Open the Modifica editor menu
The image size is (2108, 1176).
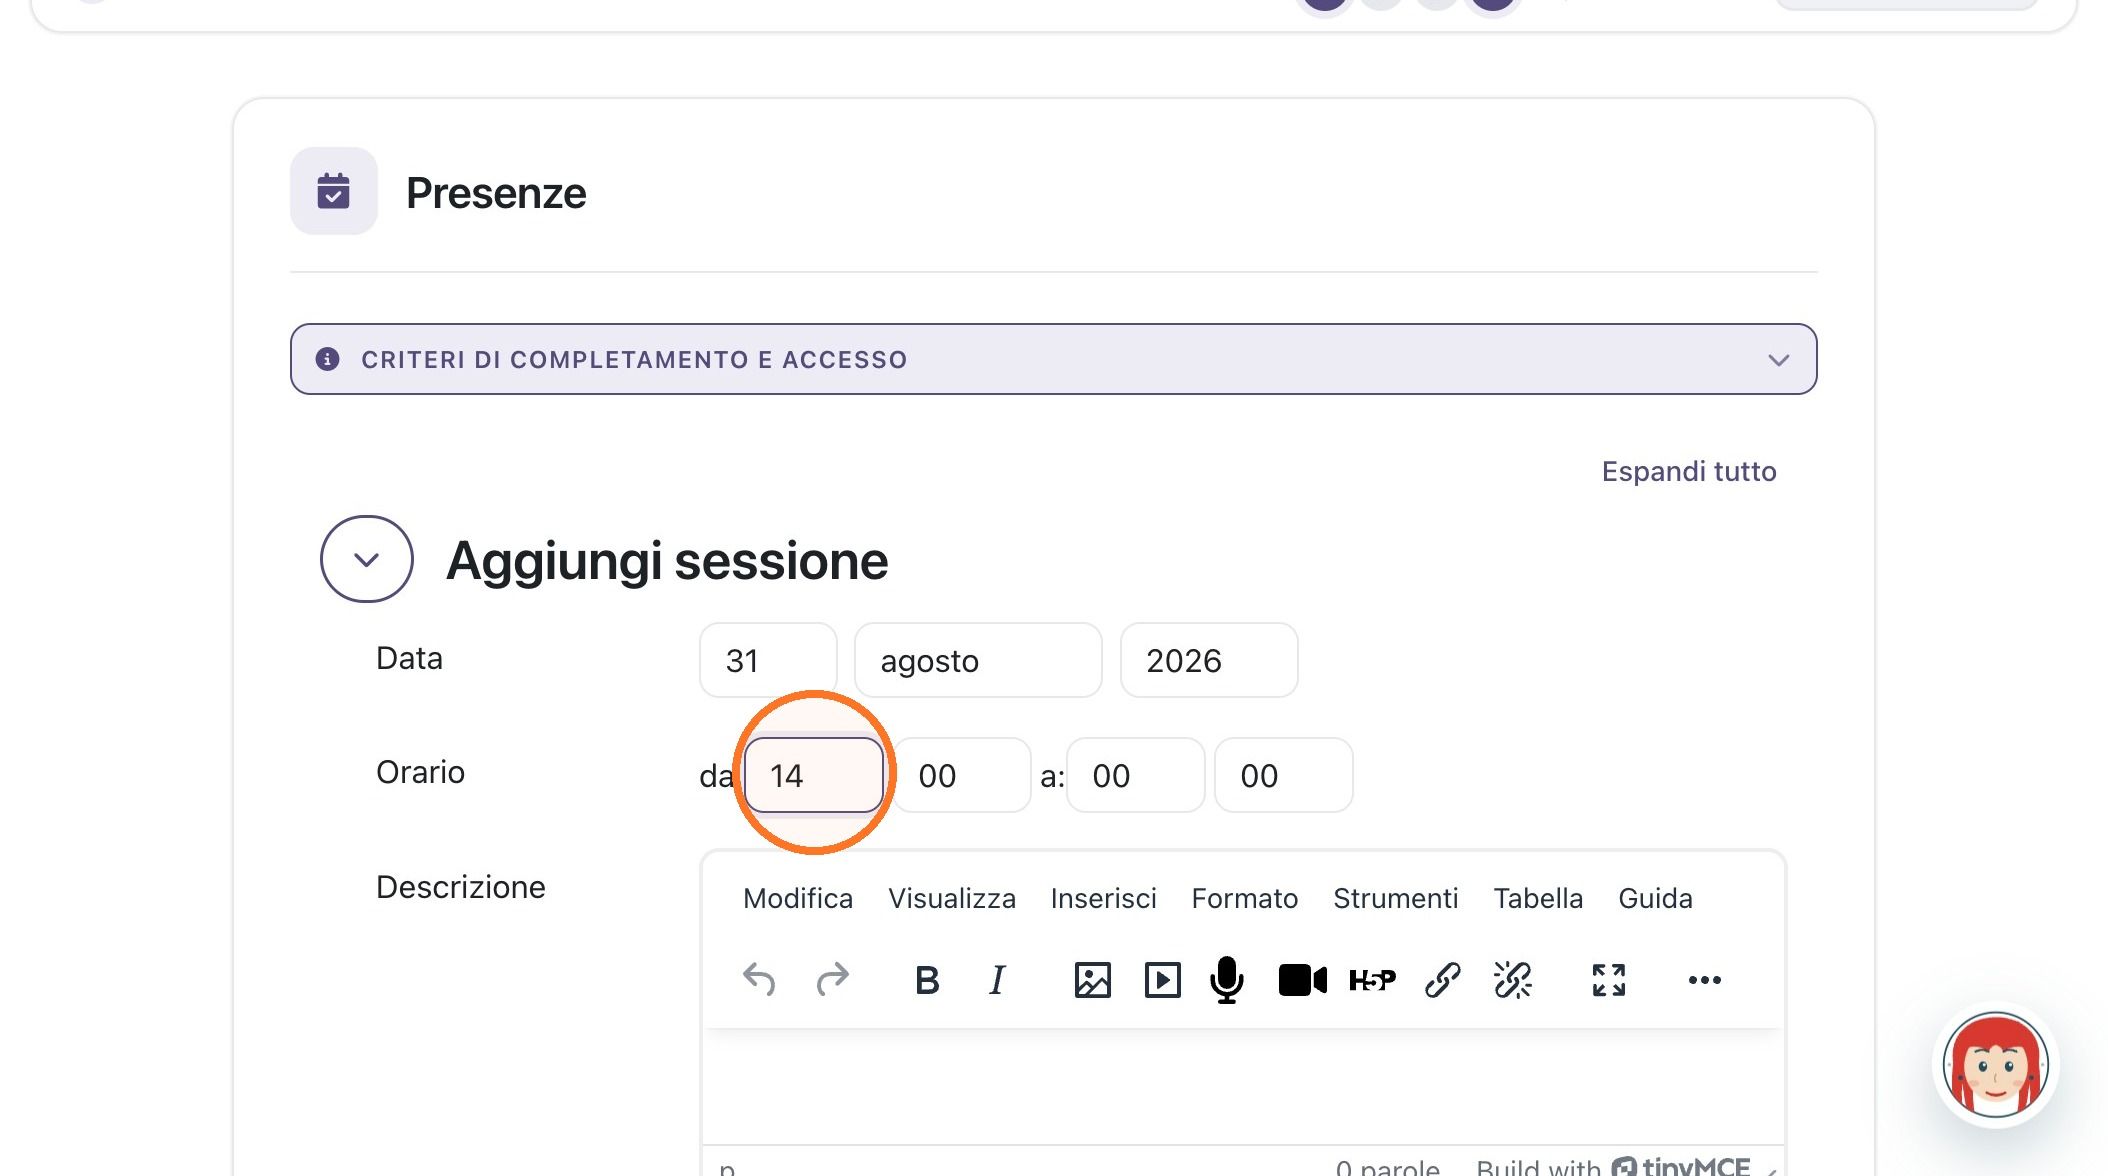pyautogui.click(x=798, y=898)
